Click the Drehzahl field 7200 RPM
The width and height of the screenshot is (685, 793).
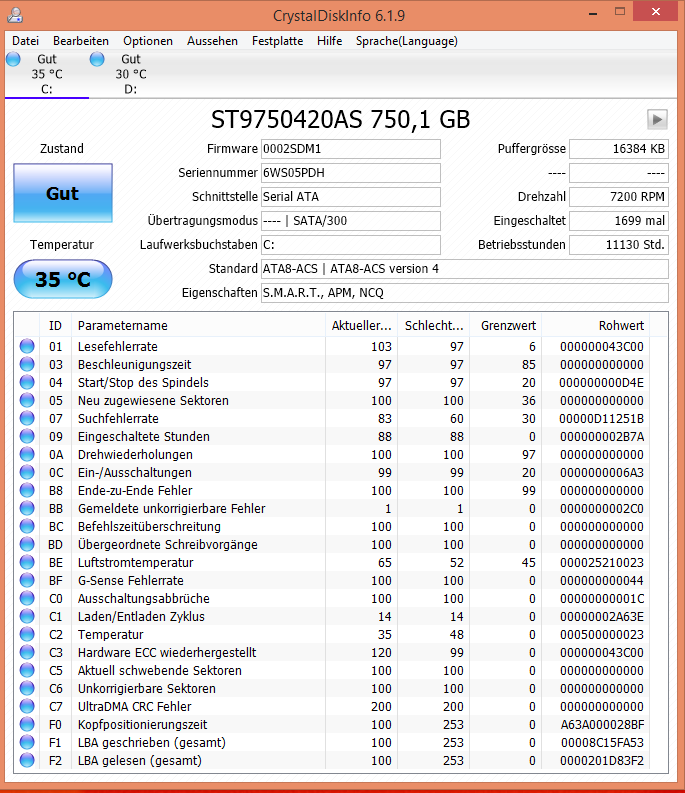click(619, 197)
